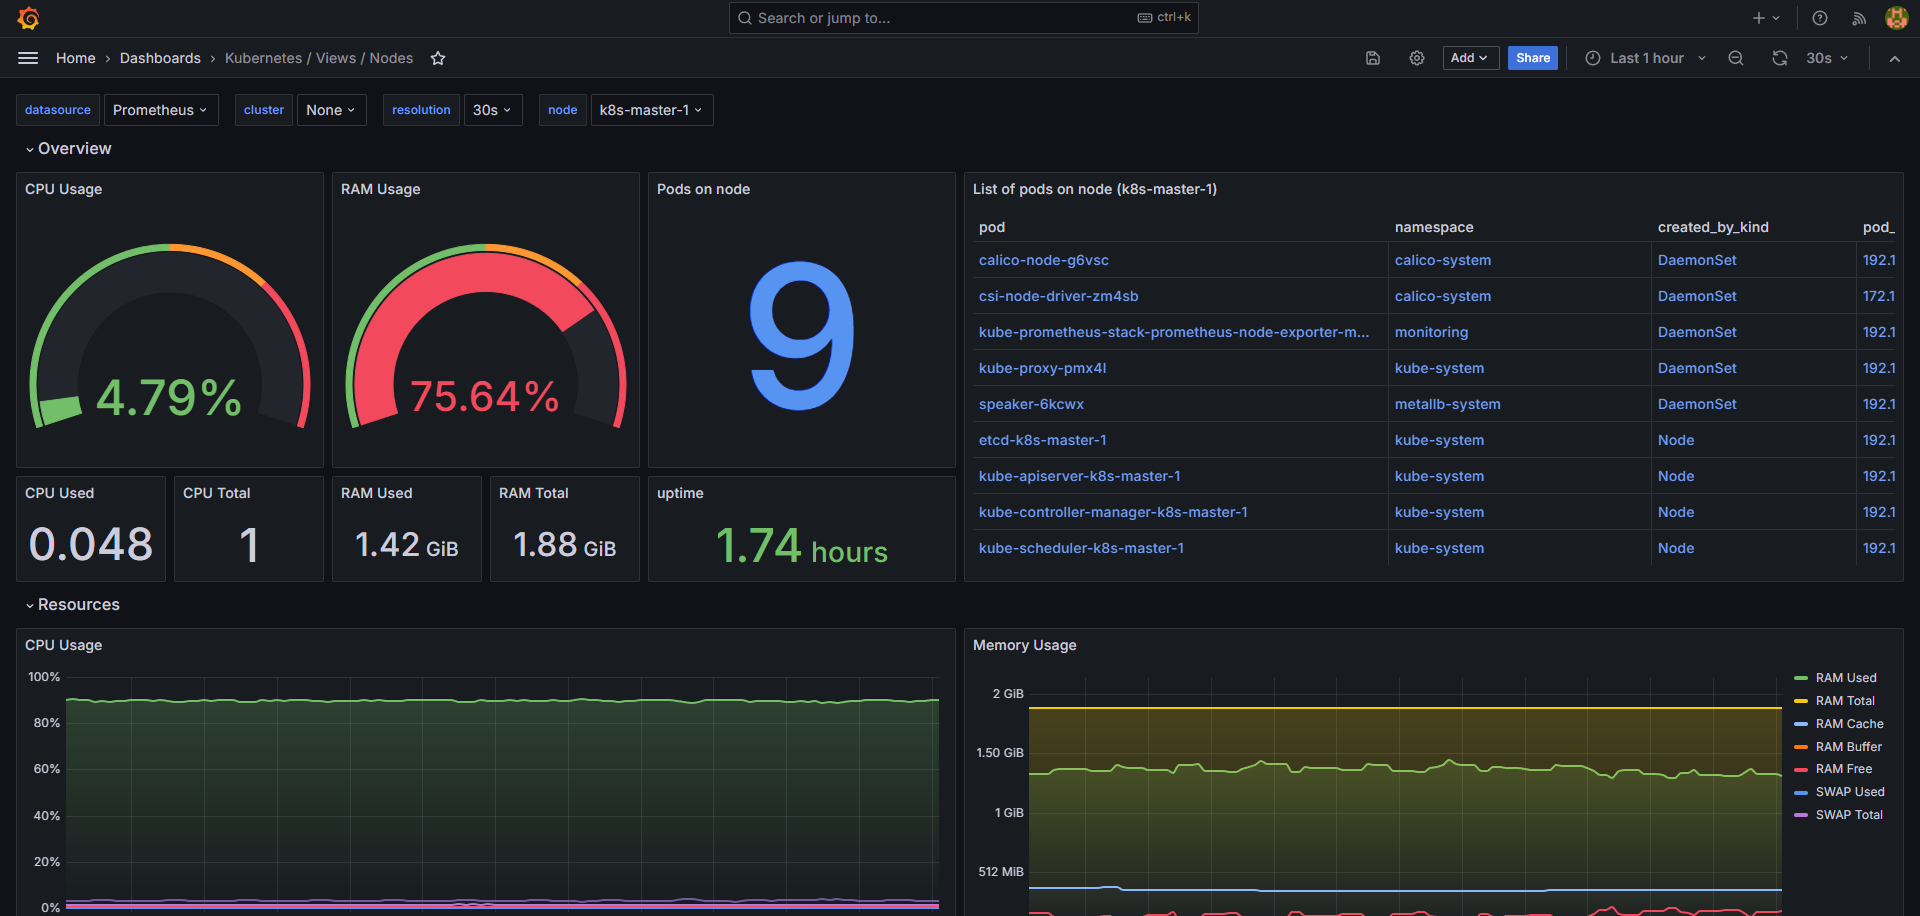
Task: Click the 1.74 hours uptime value
Action: tap(802, 547)
